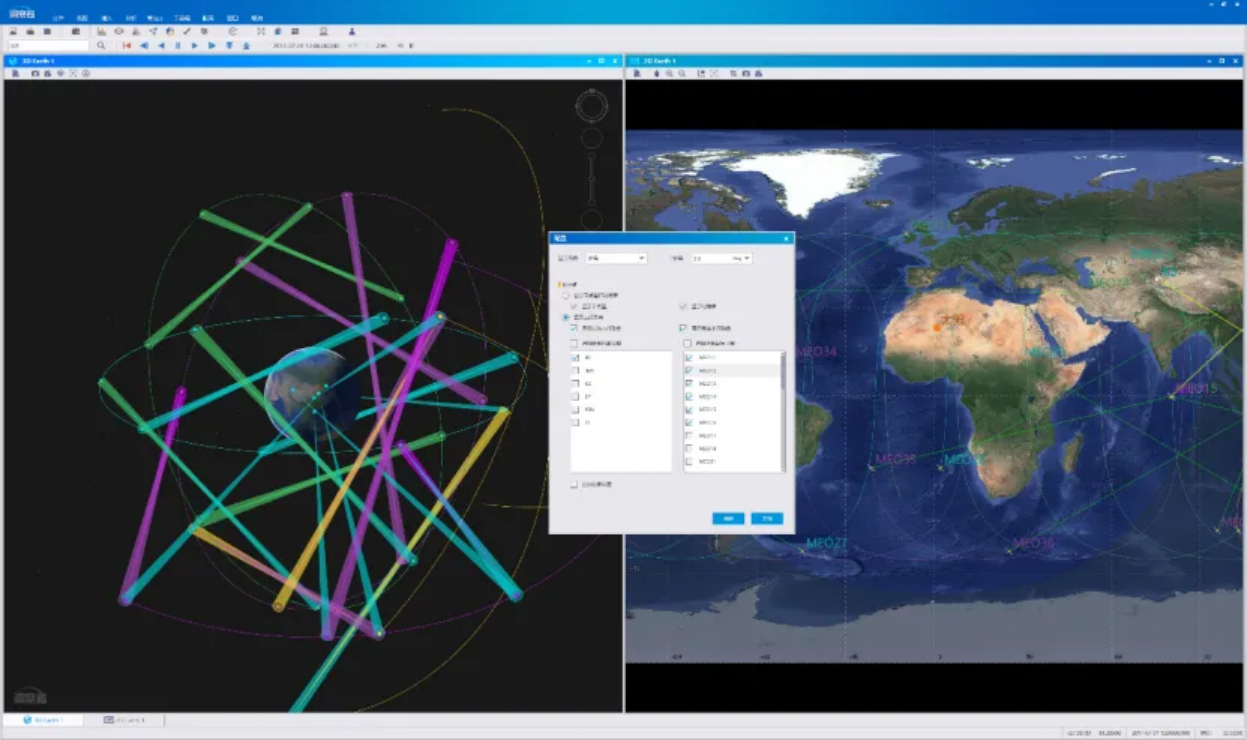This screenshot has width=1247, height=740.
Task: Select the first radio button in the dialog
Action: click(x=566, y=296)
